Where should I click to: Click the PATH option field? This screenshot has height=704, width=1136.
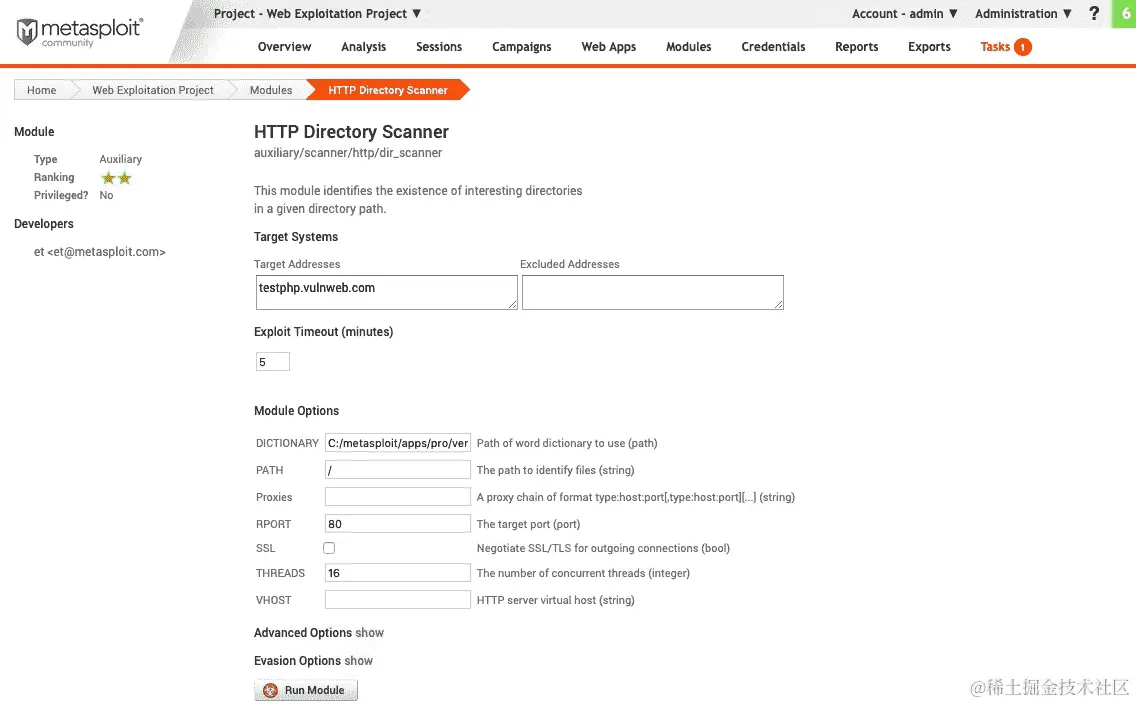(x=398, y=469)
